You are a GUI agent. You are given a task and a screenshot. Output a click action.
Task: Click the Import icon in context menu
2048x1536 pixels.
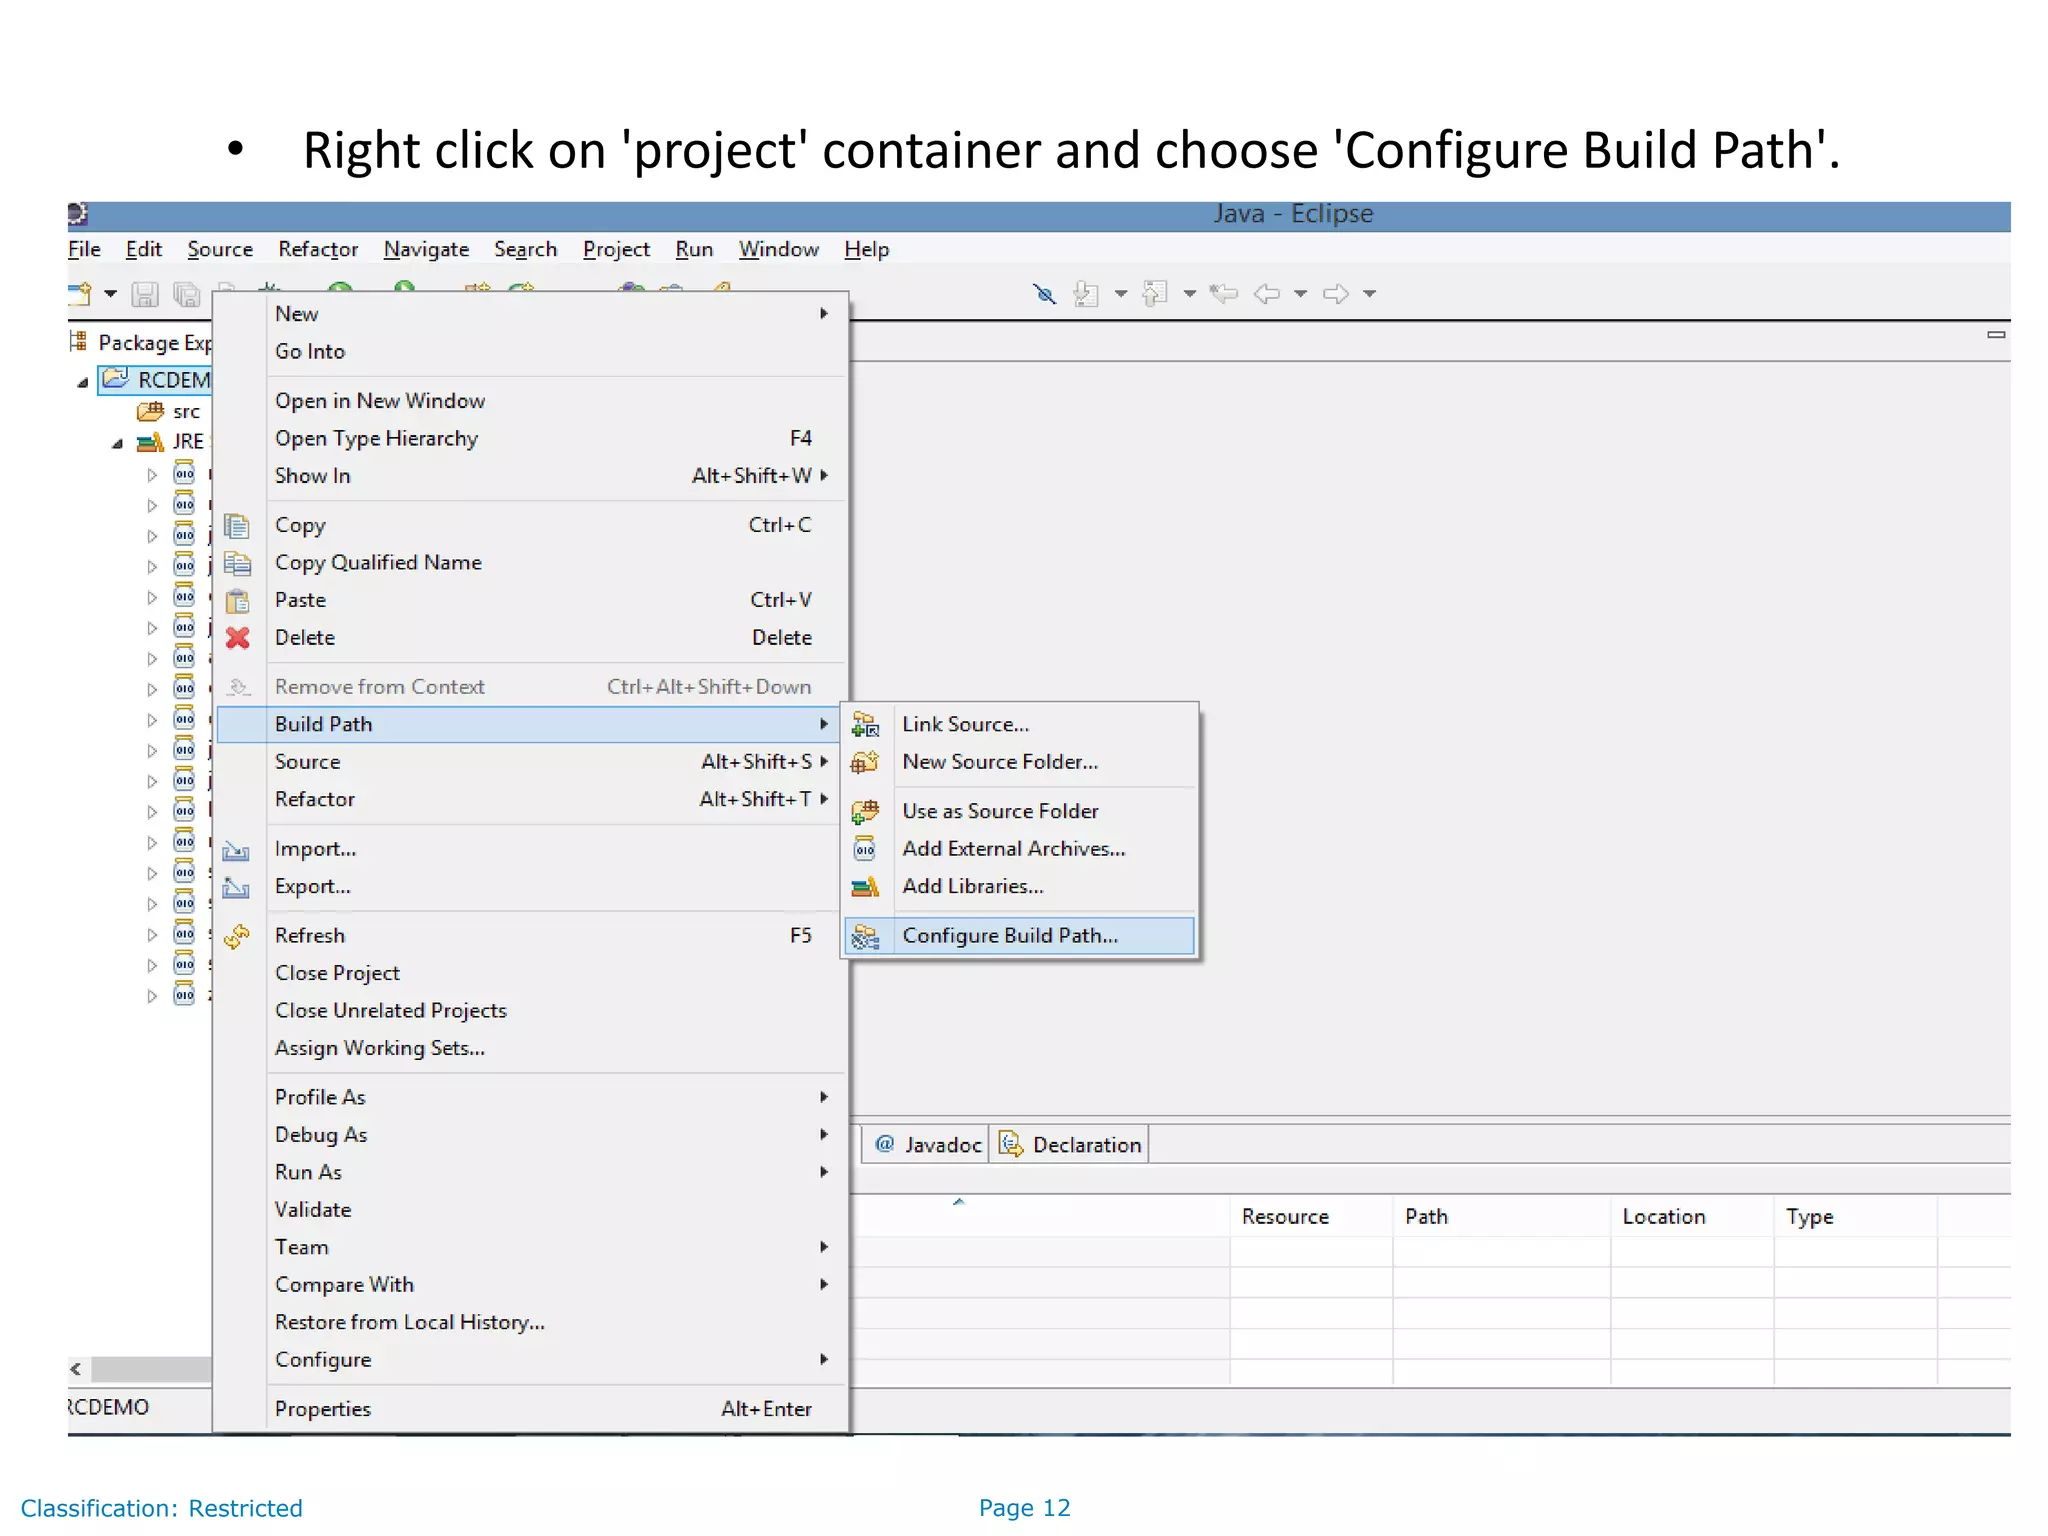tap(236, 850)
